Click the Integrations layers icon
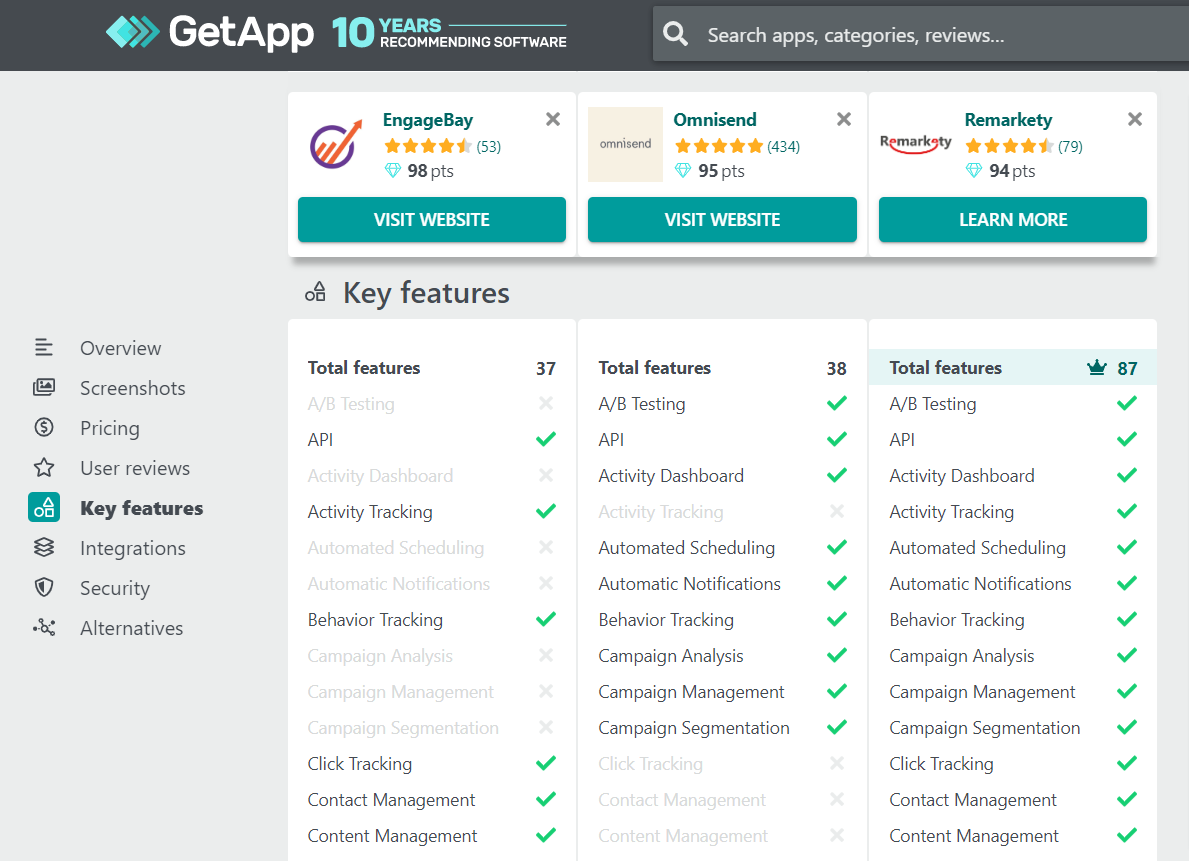This screenshot has width=1189, height=861. (44, 547)
